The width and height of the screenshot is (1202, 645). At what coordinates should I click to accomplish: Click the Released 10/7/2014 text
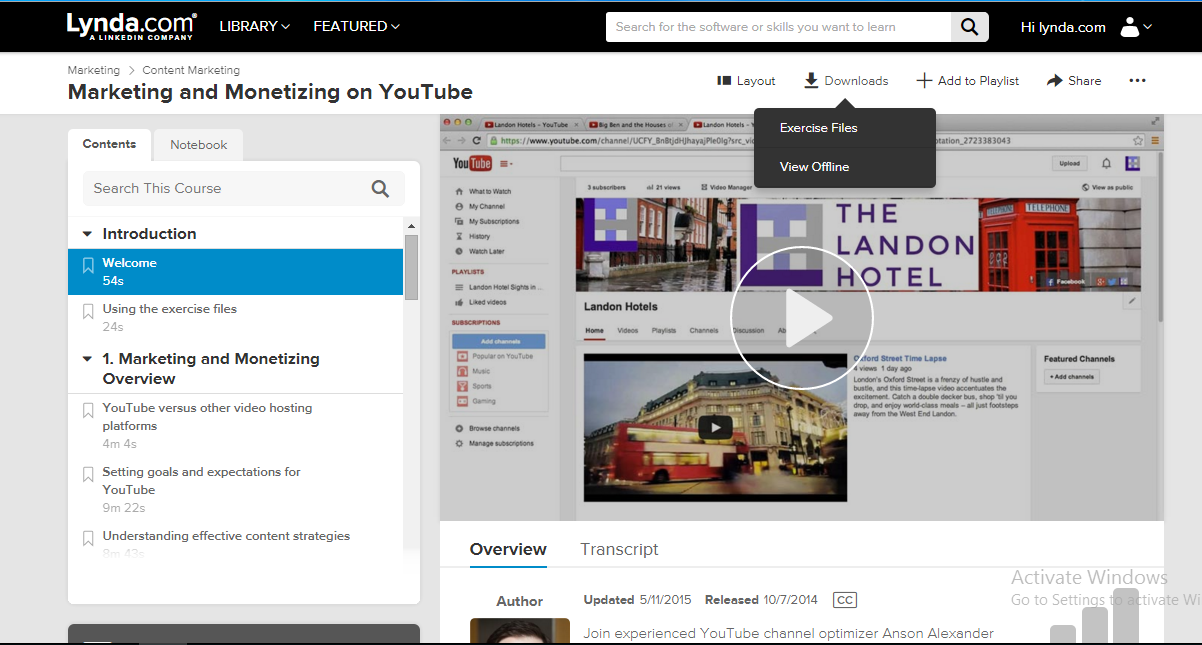761,600
